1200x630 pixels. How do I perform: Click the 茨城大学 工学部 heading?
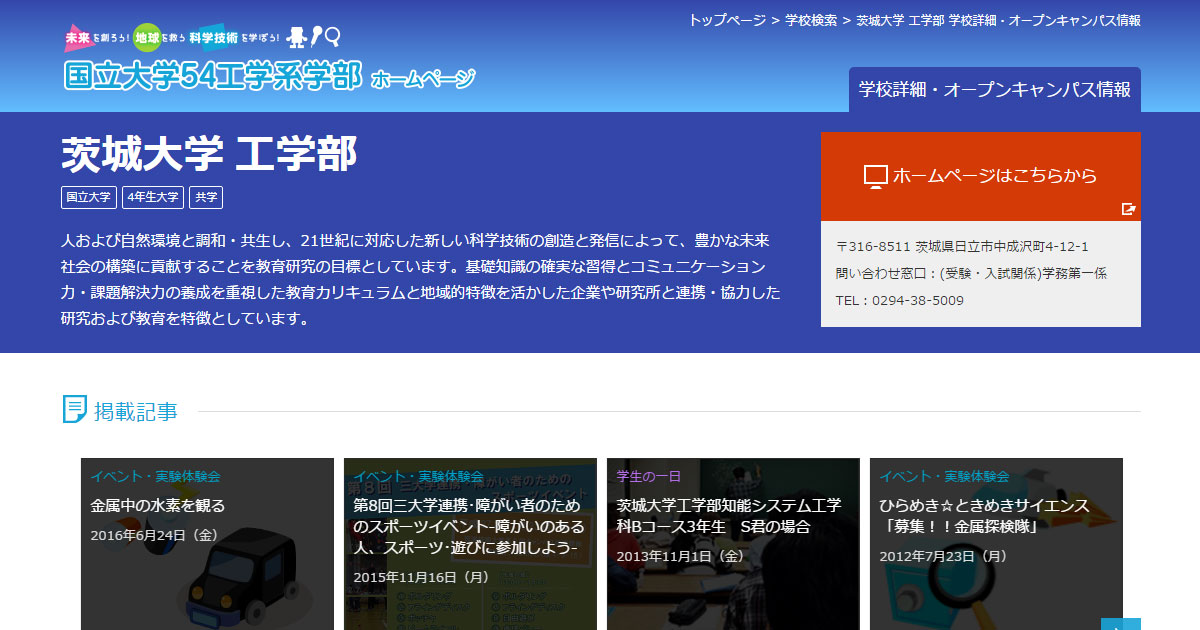pos(209,155)
